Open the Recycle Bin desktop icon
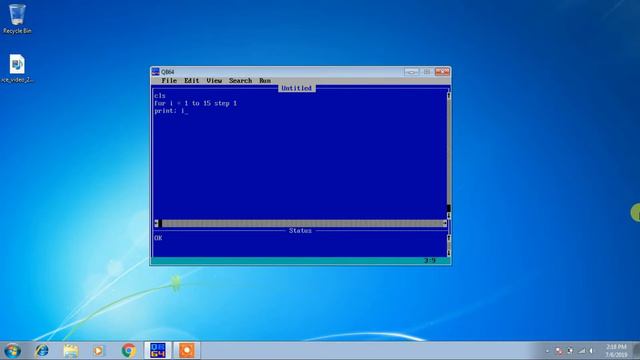 click(x=17, y=19)
